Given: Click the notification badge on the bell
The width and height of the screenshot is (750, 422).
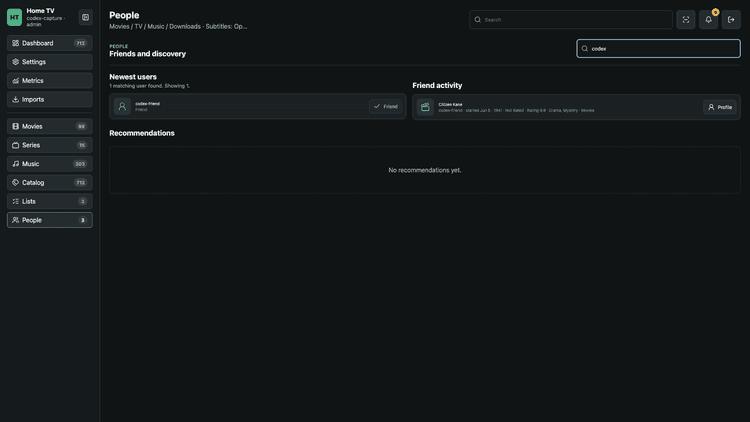Looking at the screenshot, I should [715, 12].
